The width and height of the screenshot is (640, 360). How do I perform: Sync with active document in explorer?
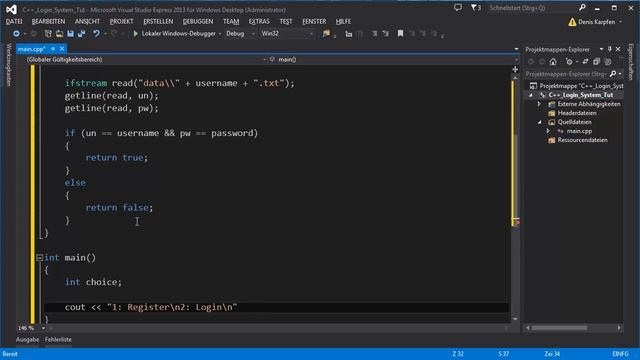585,62
